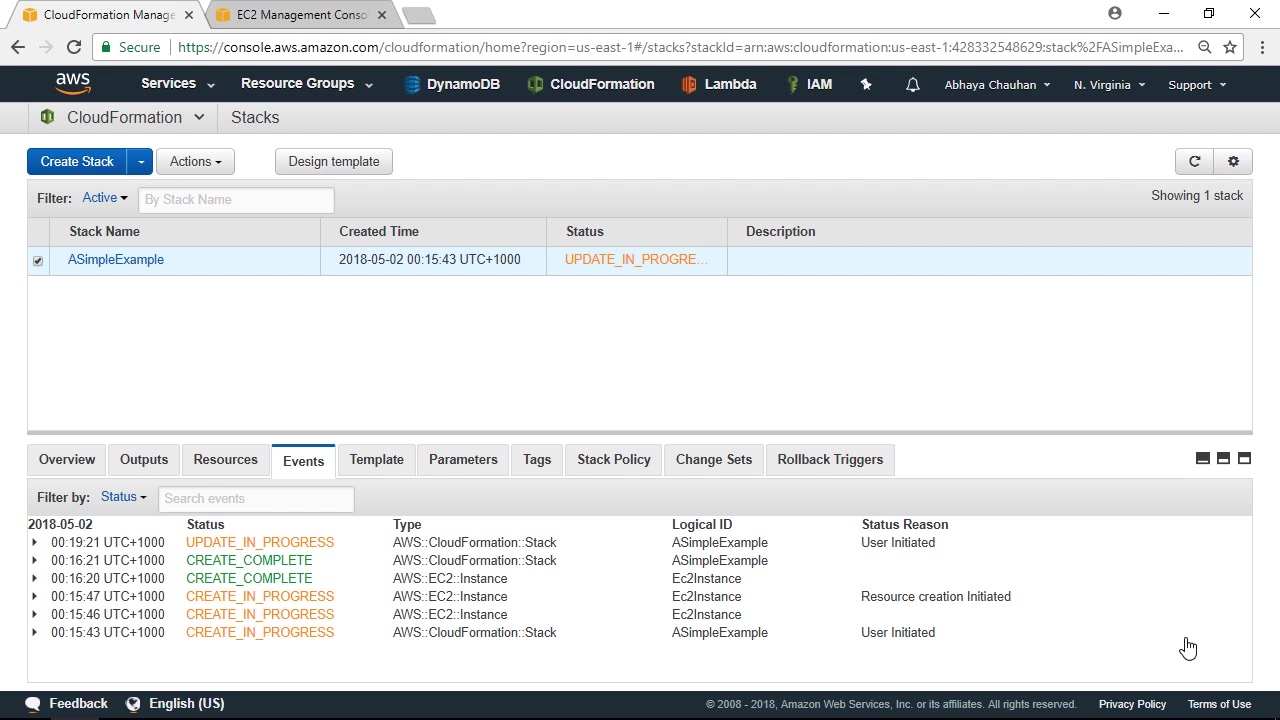Switch to the Change Sets tab
Viewport: 1280px width, 720px height.
(x=714, y=459)
